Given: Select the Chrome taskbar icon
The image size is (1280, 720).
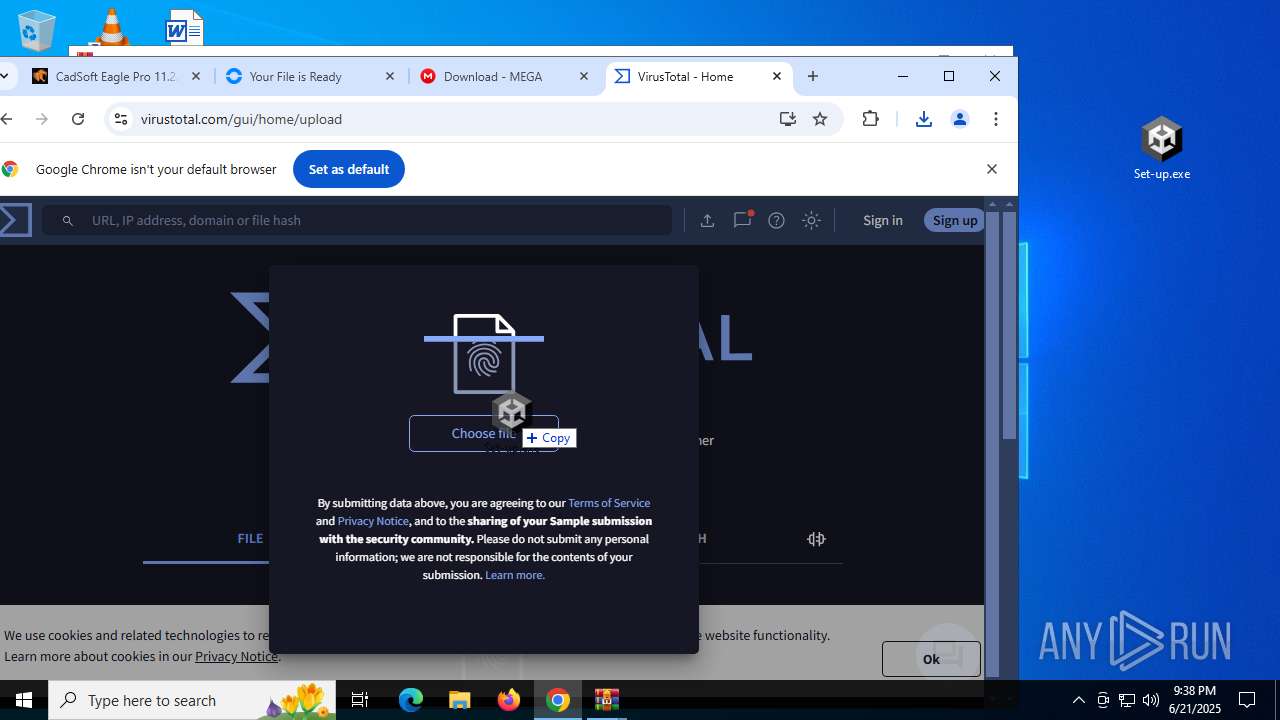Looking at the screenshot, I should click(x=558, y=700).
